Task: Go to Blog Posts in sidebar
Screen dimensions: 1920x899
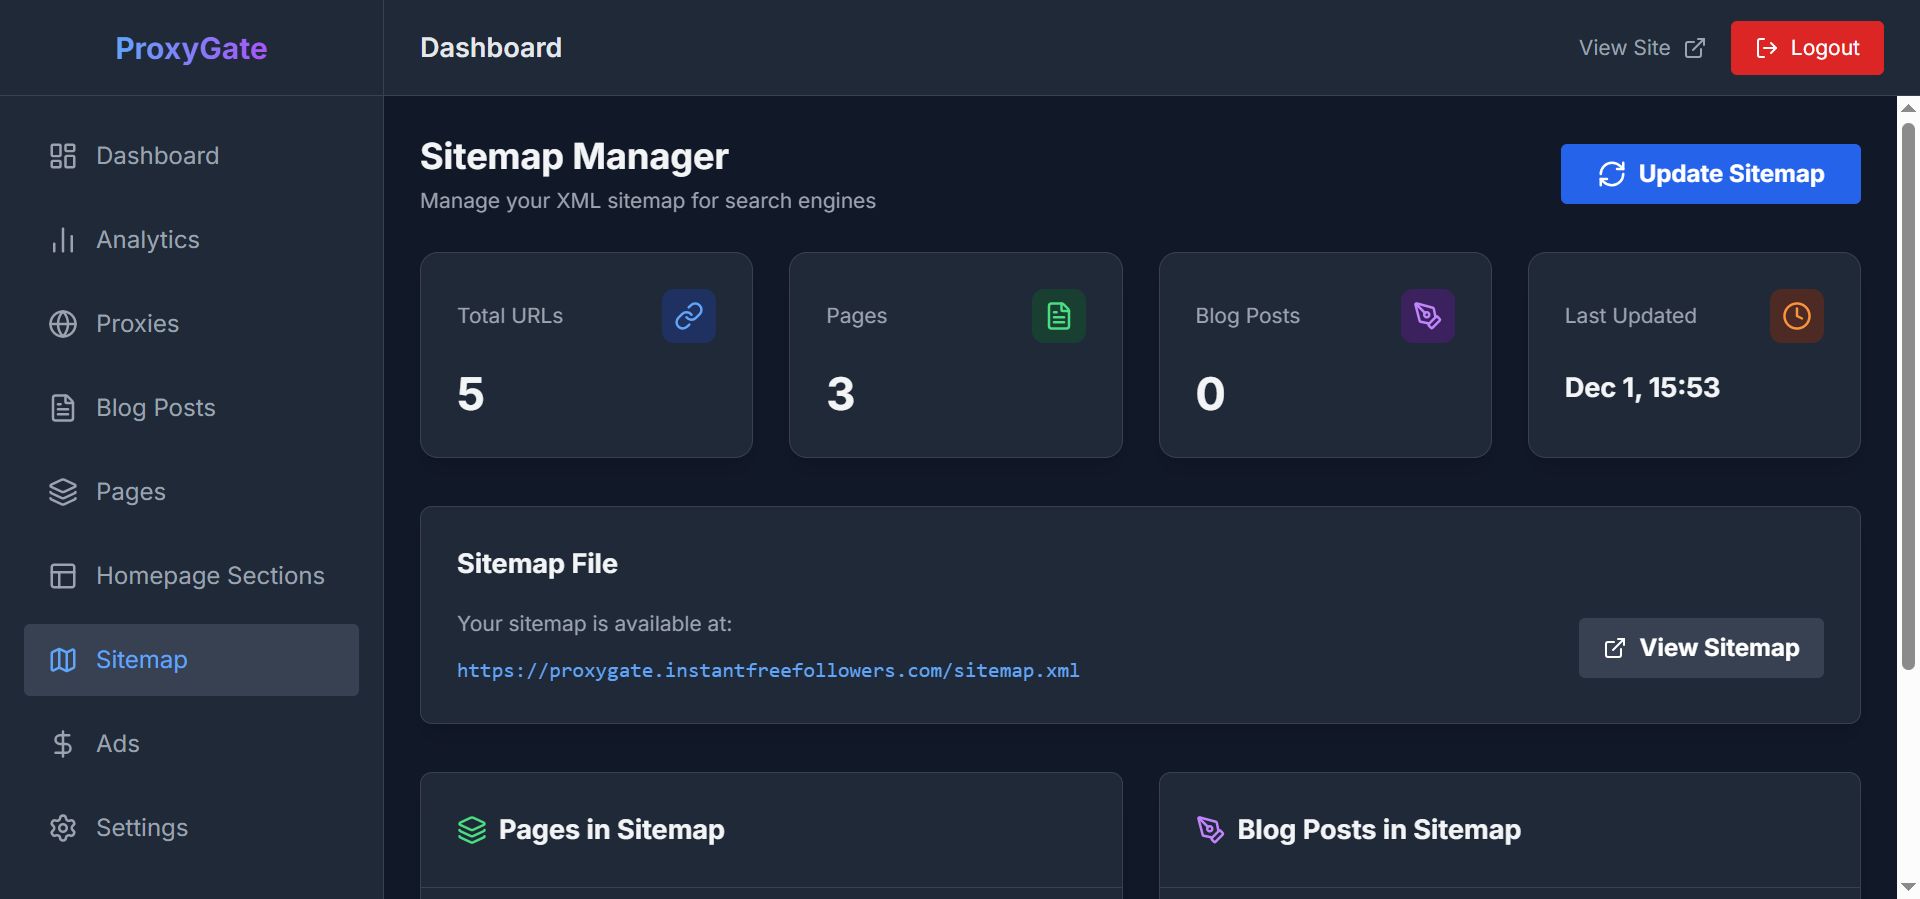Action: [x=155, y=408]
